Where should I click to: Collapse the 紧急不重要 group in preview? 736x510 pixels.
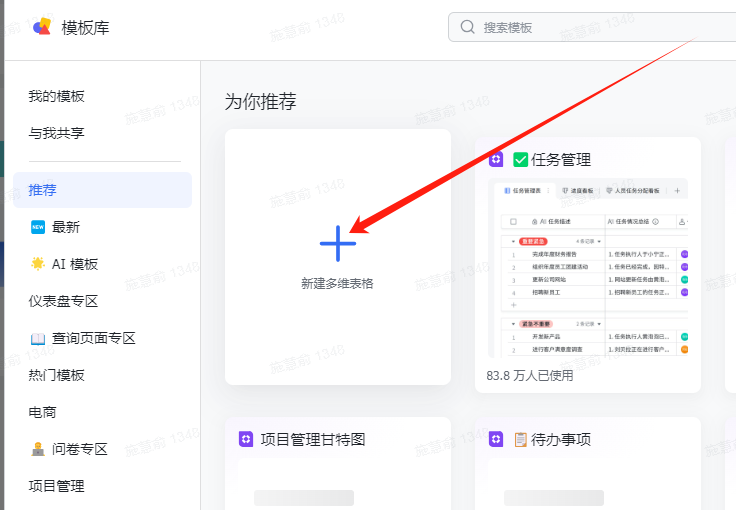514,324
